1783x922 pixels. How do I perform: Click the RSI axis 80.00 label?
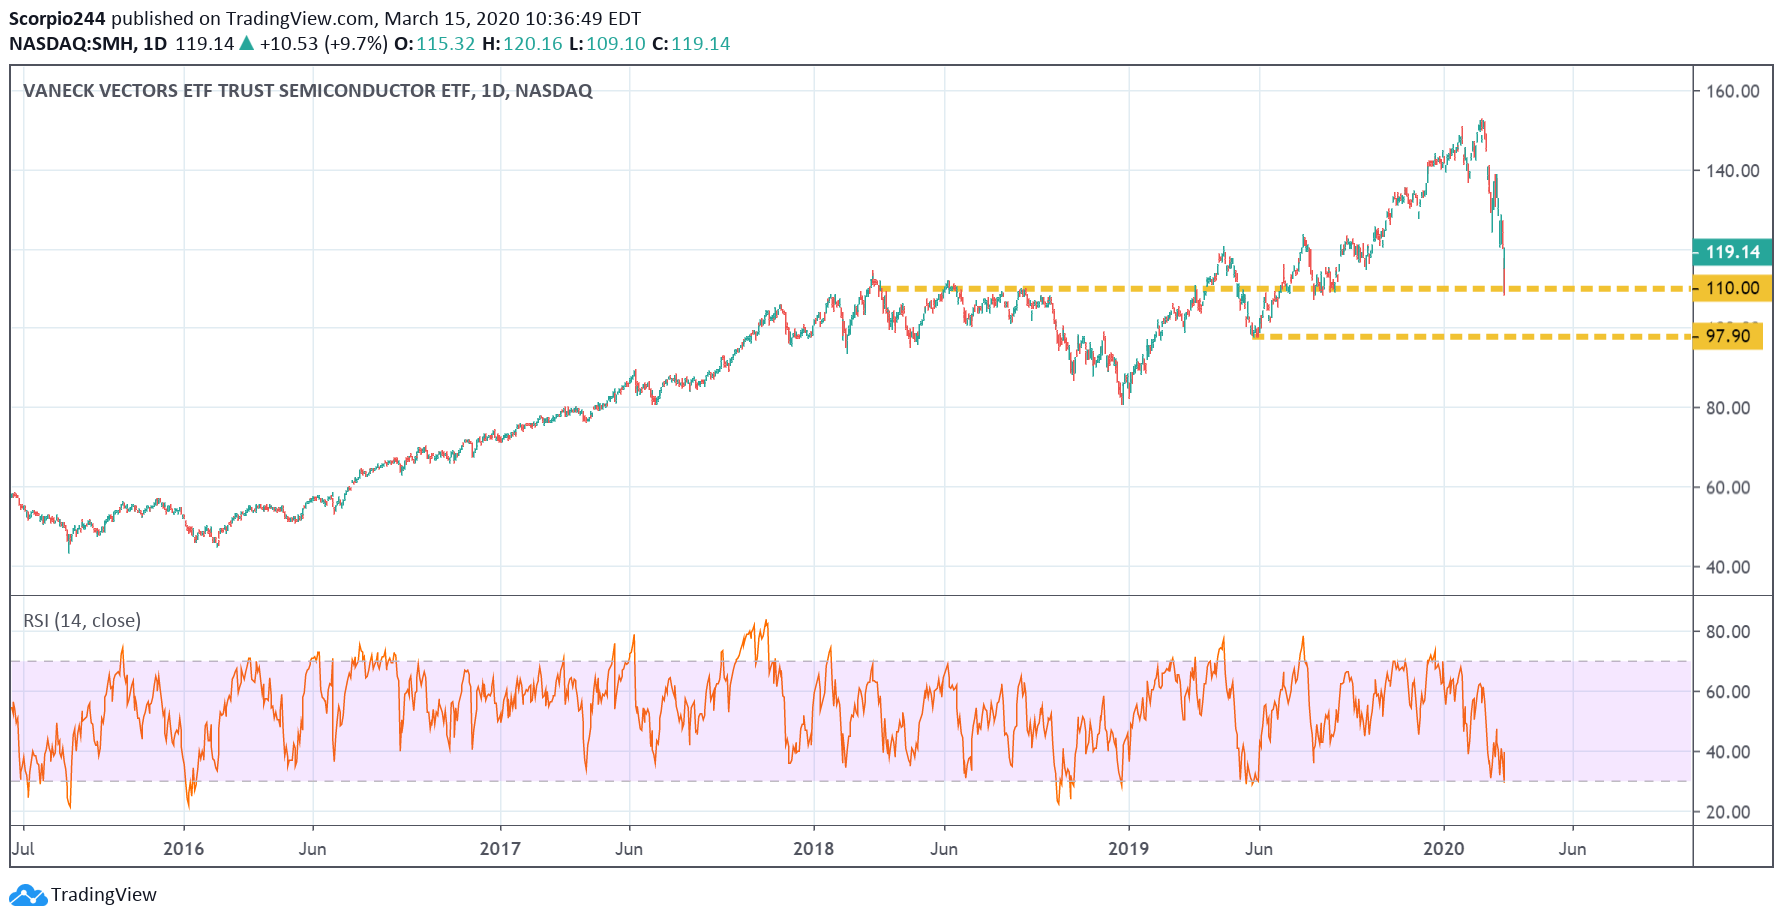point(1728,632)
